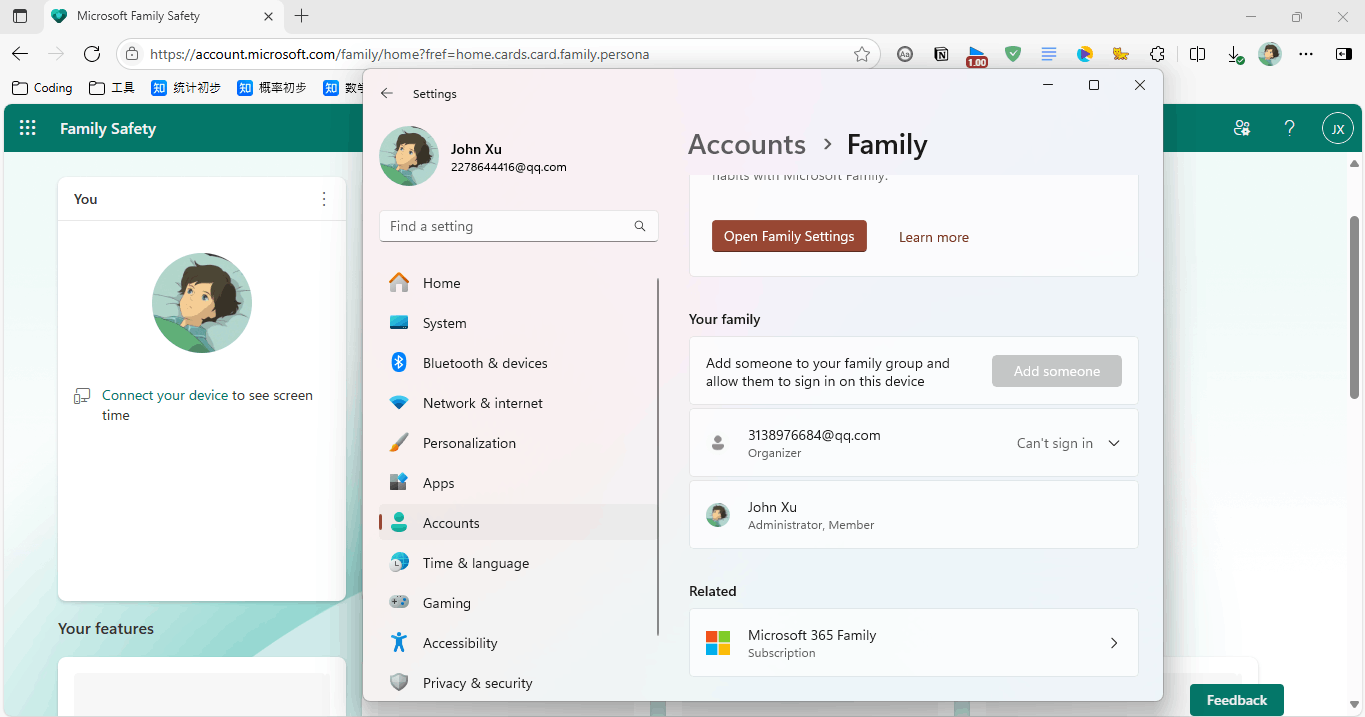Open the Notion extension icon

pos(941,54)
